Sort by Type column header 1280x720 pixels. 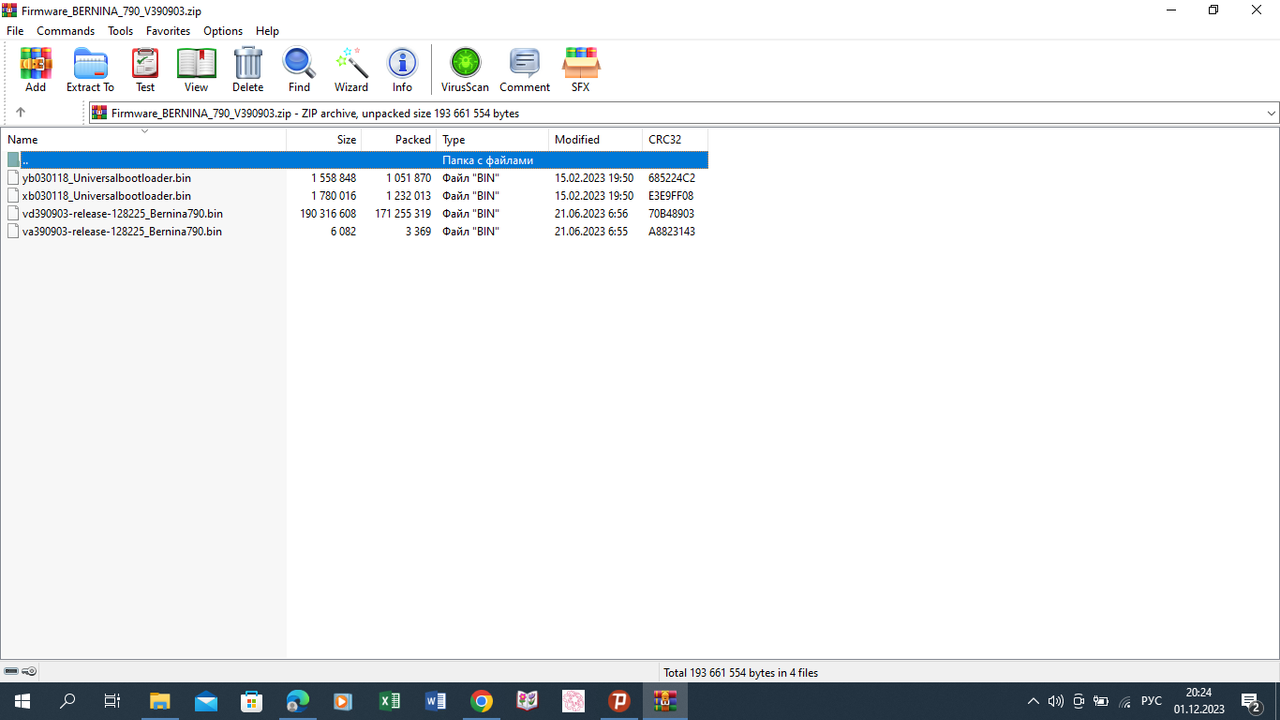[x=493, y=140]
